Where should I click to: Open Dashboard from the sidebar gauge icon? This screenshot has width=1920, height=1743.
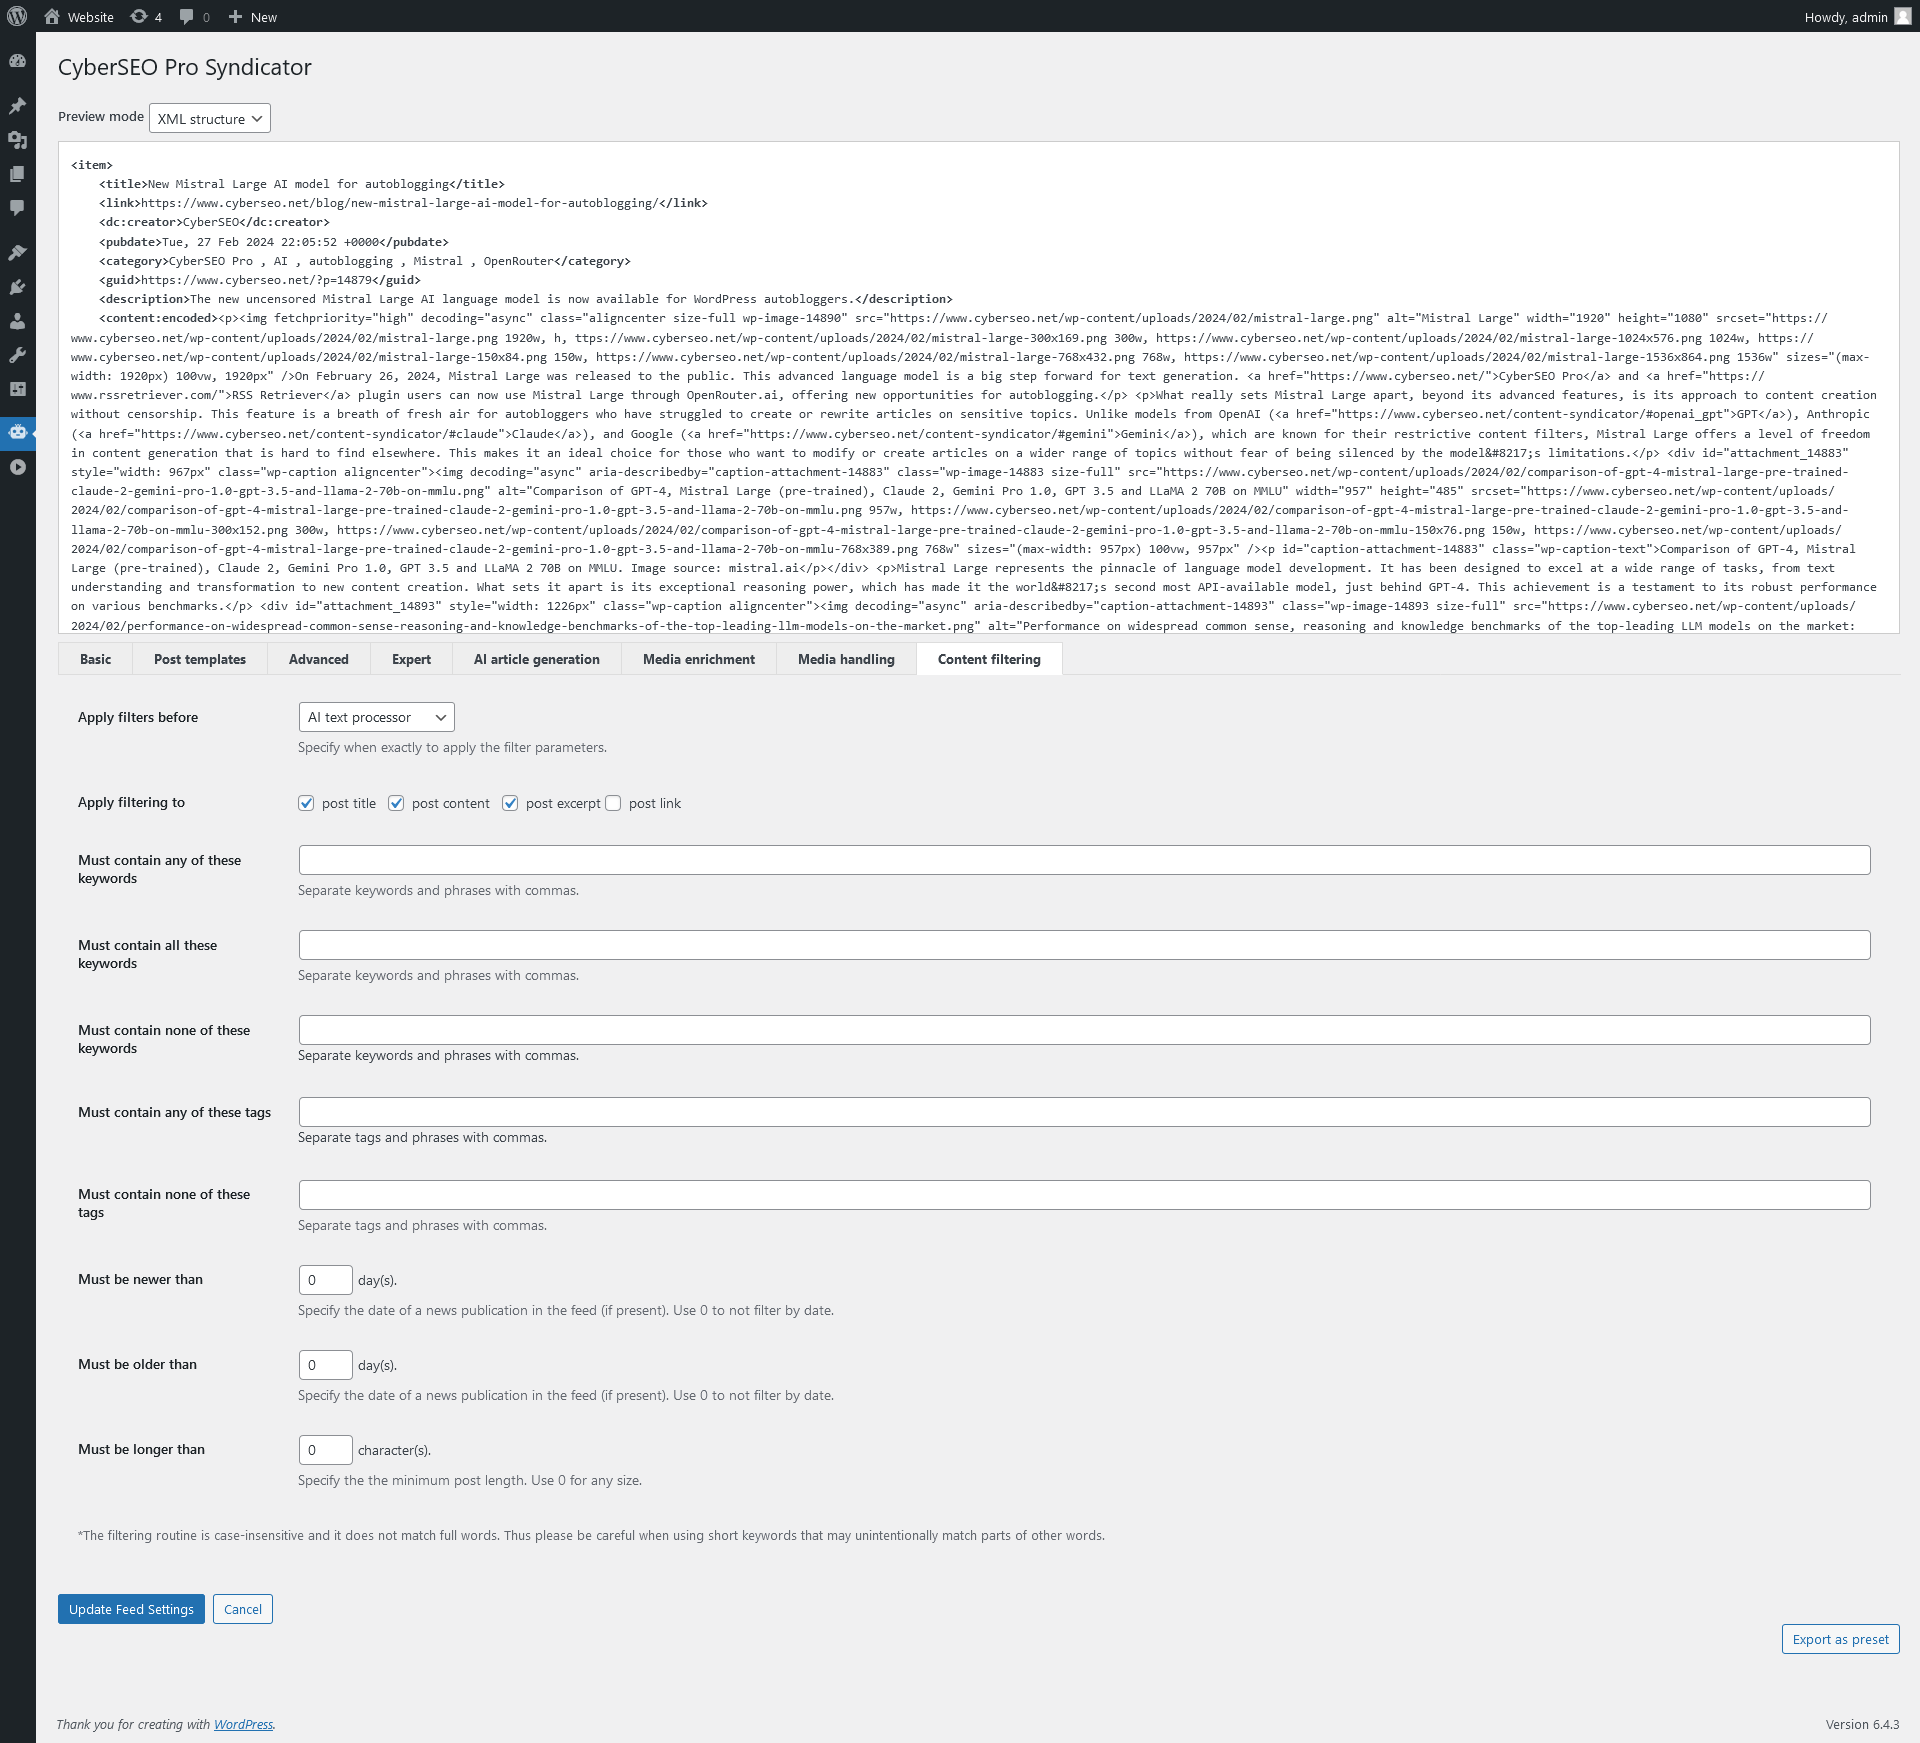17,61
